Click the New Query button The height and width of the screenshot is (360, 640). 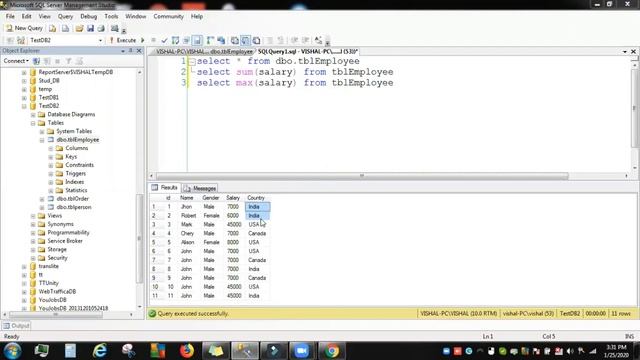pyautogui.click(x=24, y=28)
